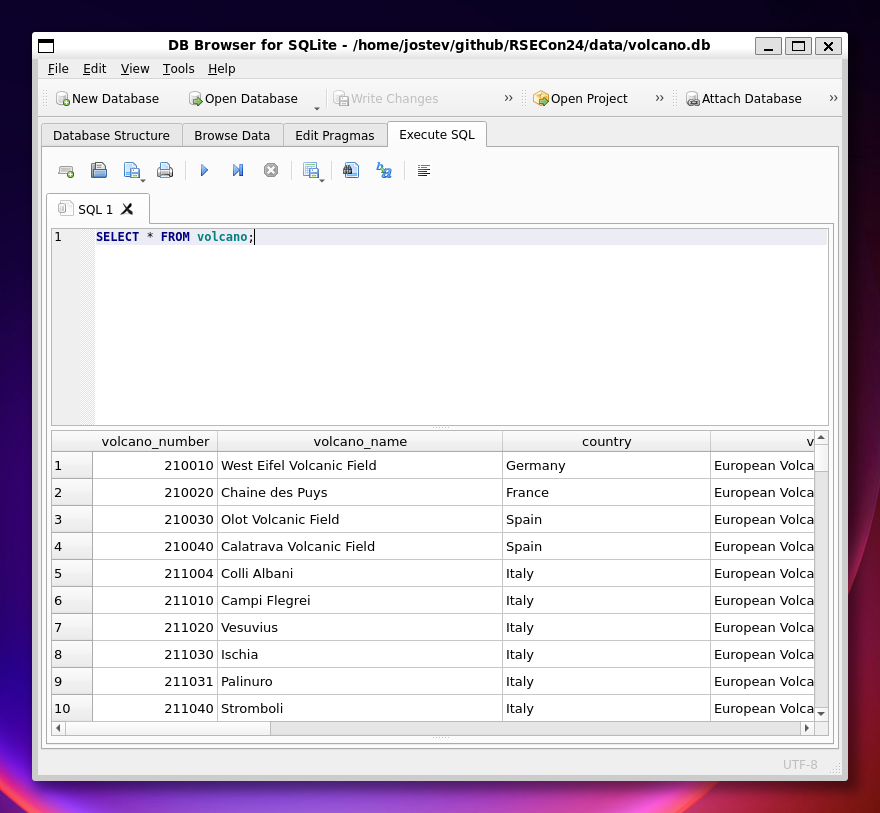Execute the current line only
880x813 pixels.
(238, 171)
